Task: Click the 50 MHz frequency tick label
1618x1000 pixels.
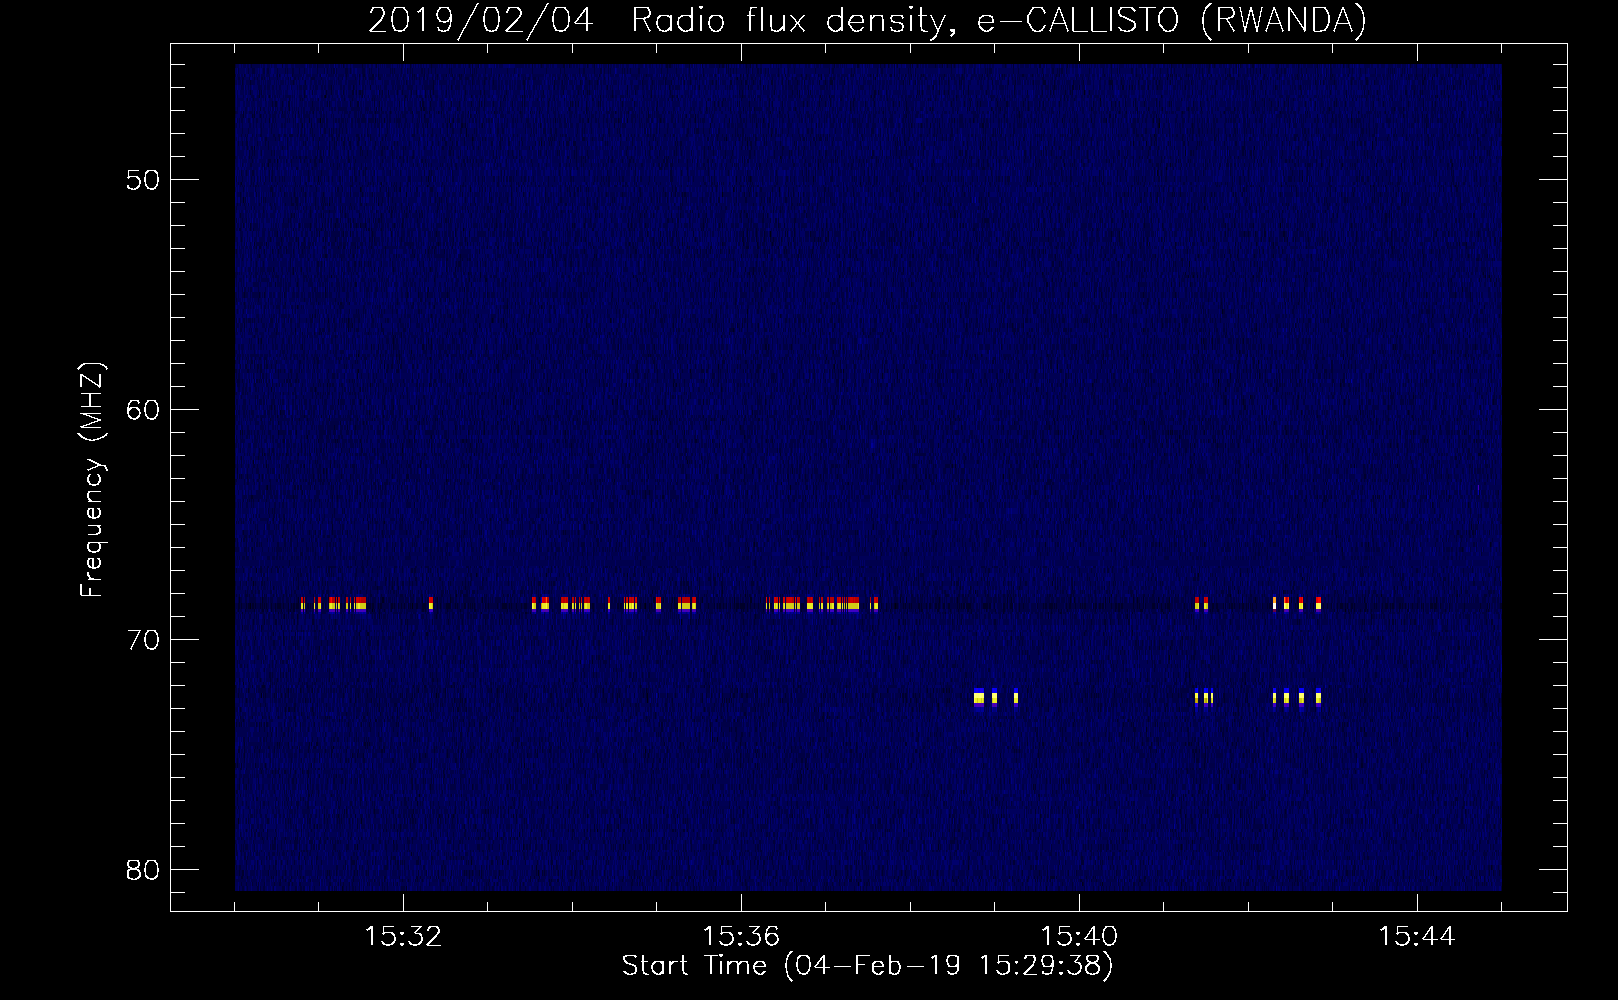Action: point(142,180)
